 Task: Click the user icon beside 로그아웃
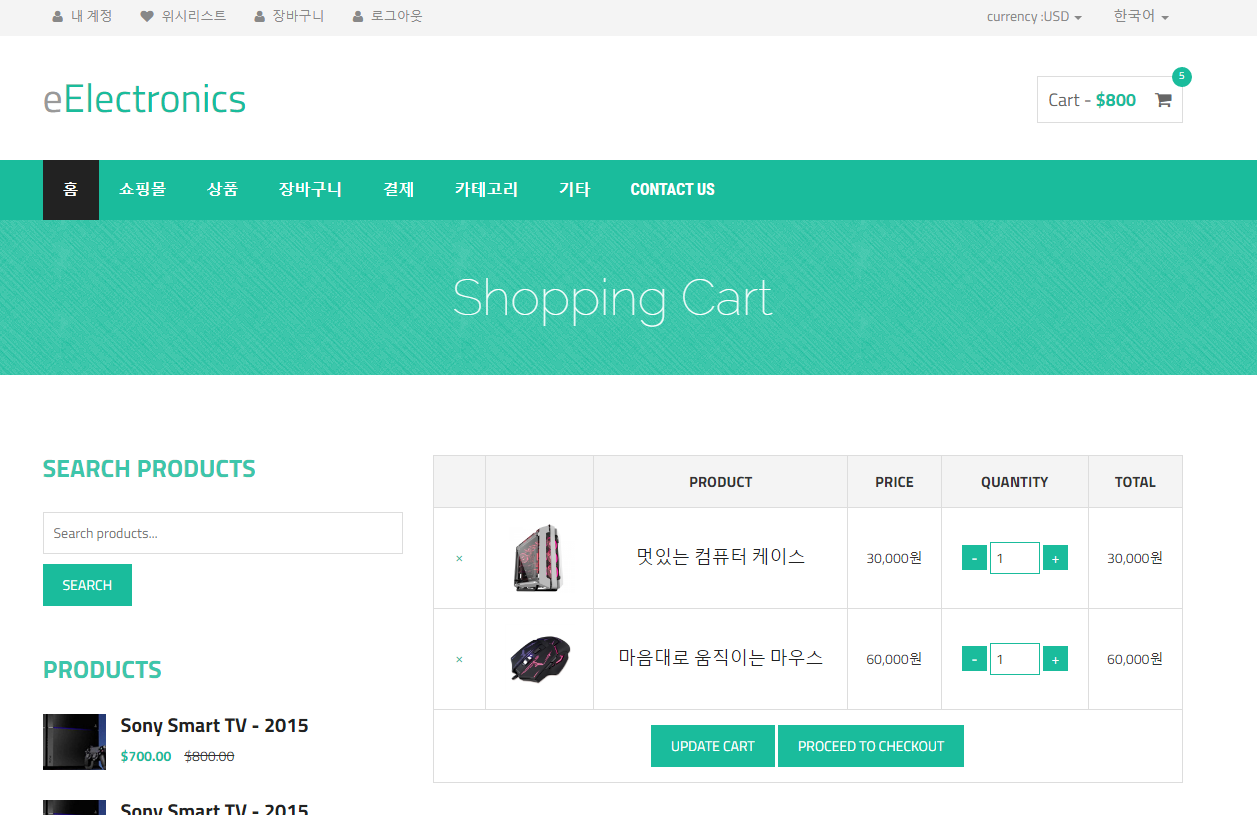click(x=358, y=17)
